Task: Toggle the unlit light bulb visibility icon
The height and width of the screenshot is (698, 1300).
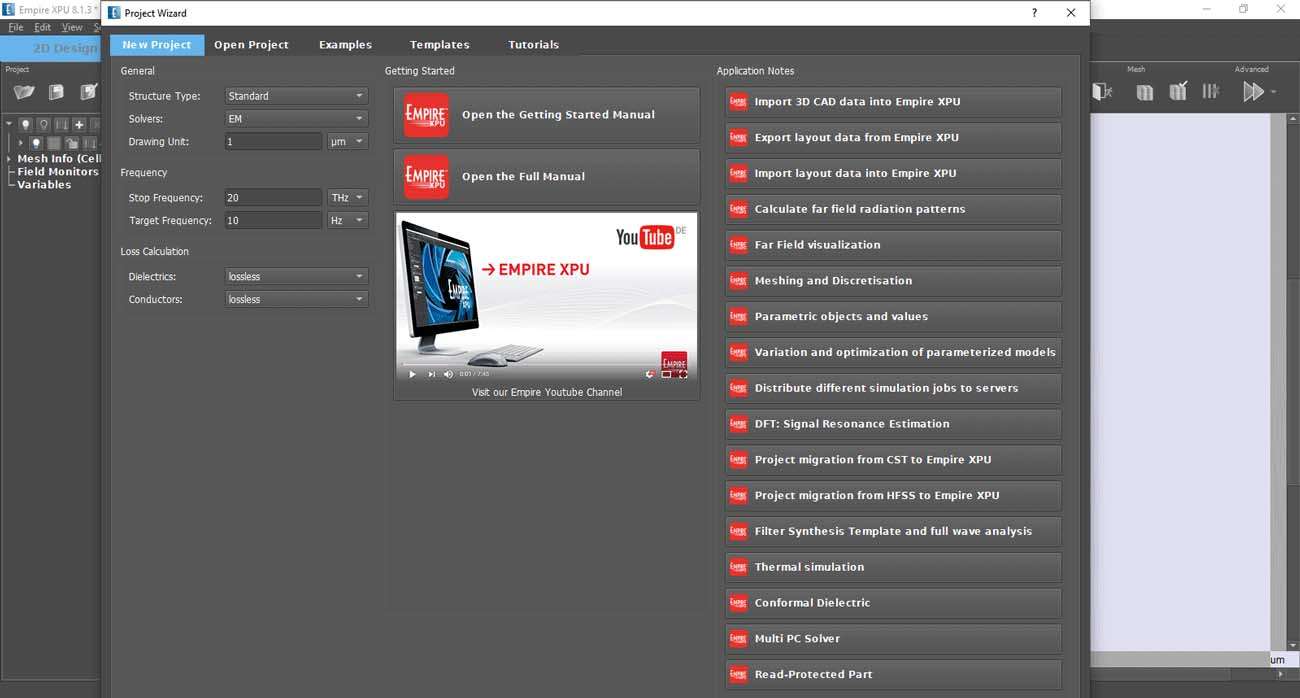Action: click(43, 125)
